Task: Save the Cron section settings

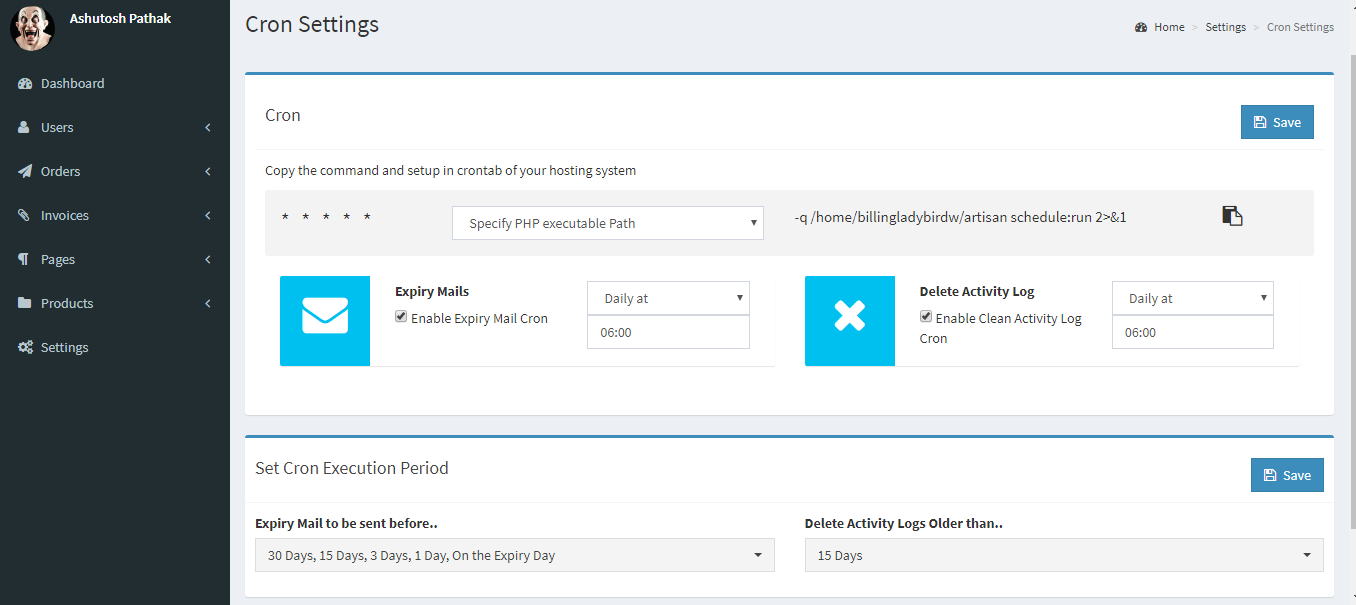Action: 1277,122
